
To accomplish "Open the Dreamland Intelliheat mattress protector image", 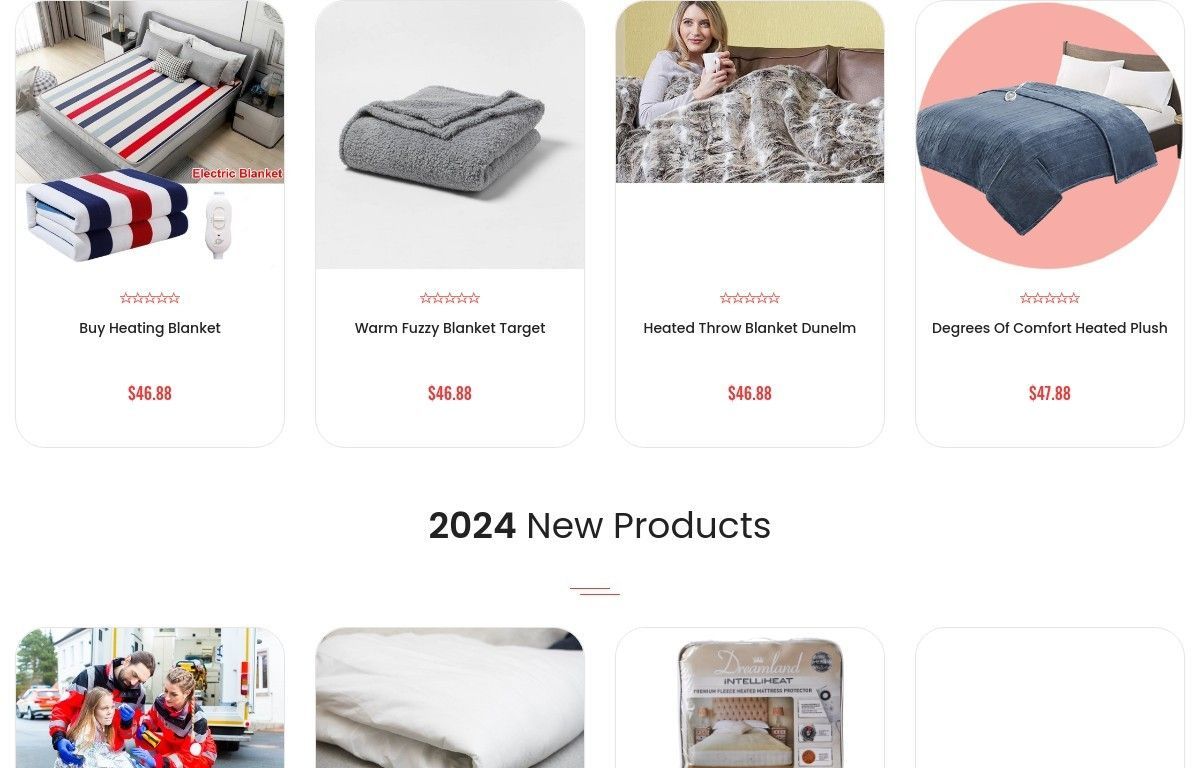I will click(x=750, y=698).
